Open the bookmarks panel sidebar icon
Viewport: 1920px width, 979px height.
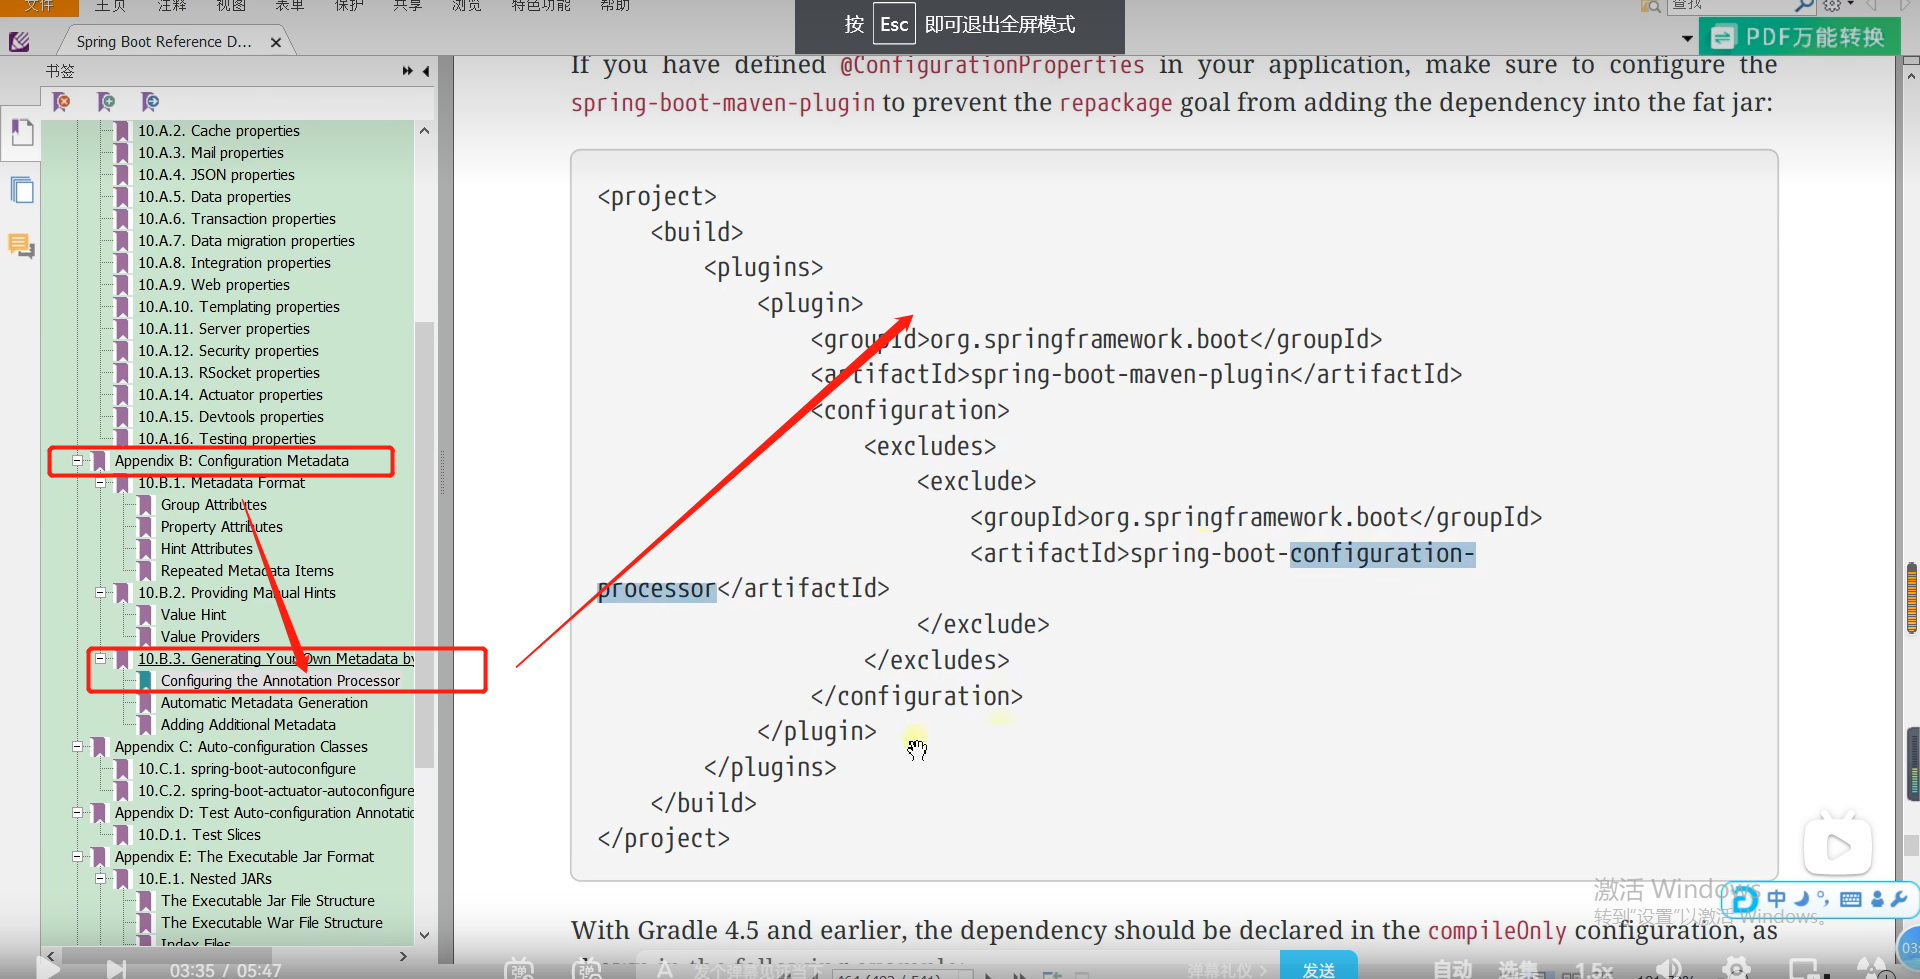click(21, 133)
